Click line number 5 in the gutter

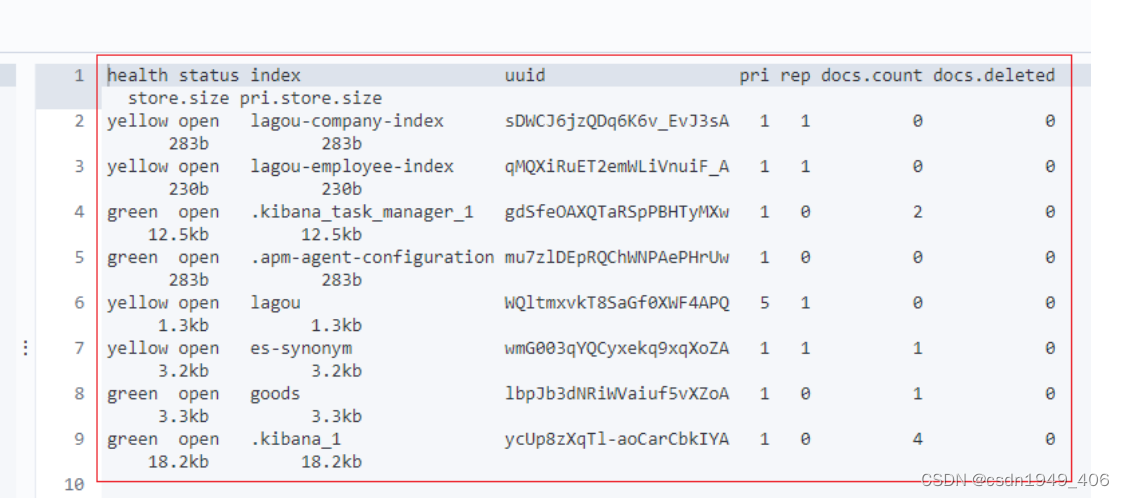(x=80, y=257)
